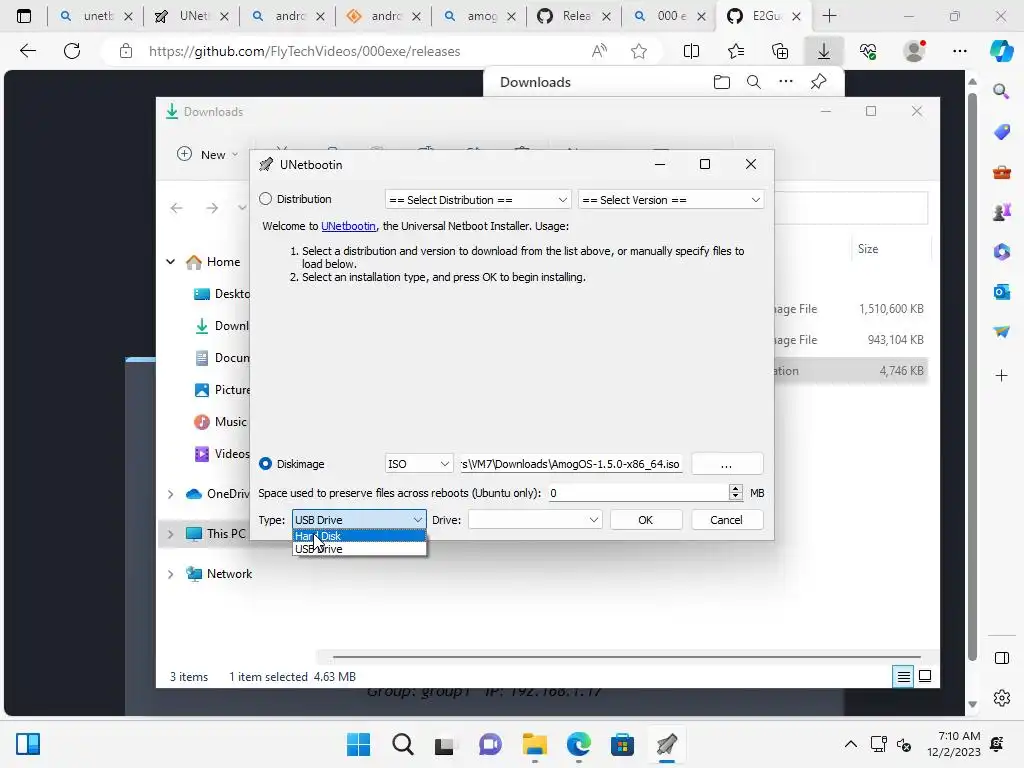
Task: Expand the OneDrive tree node
Action: [x=170, y=494]
